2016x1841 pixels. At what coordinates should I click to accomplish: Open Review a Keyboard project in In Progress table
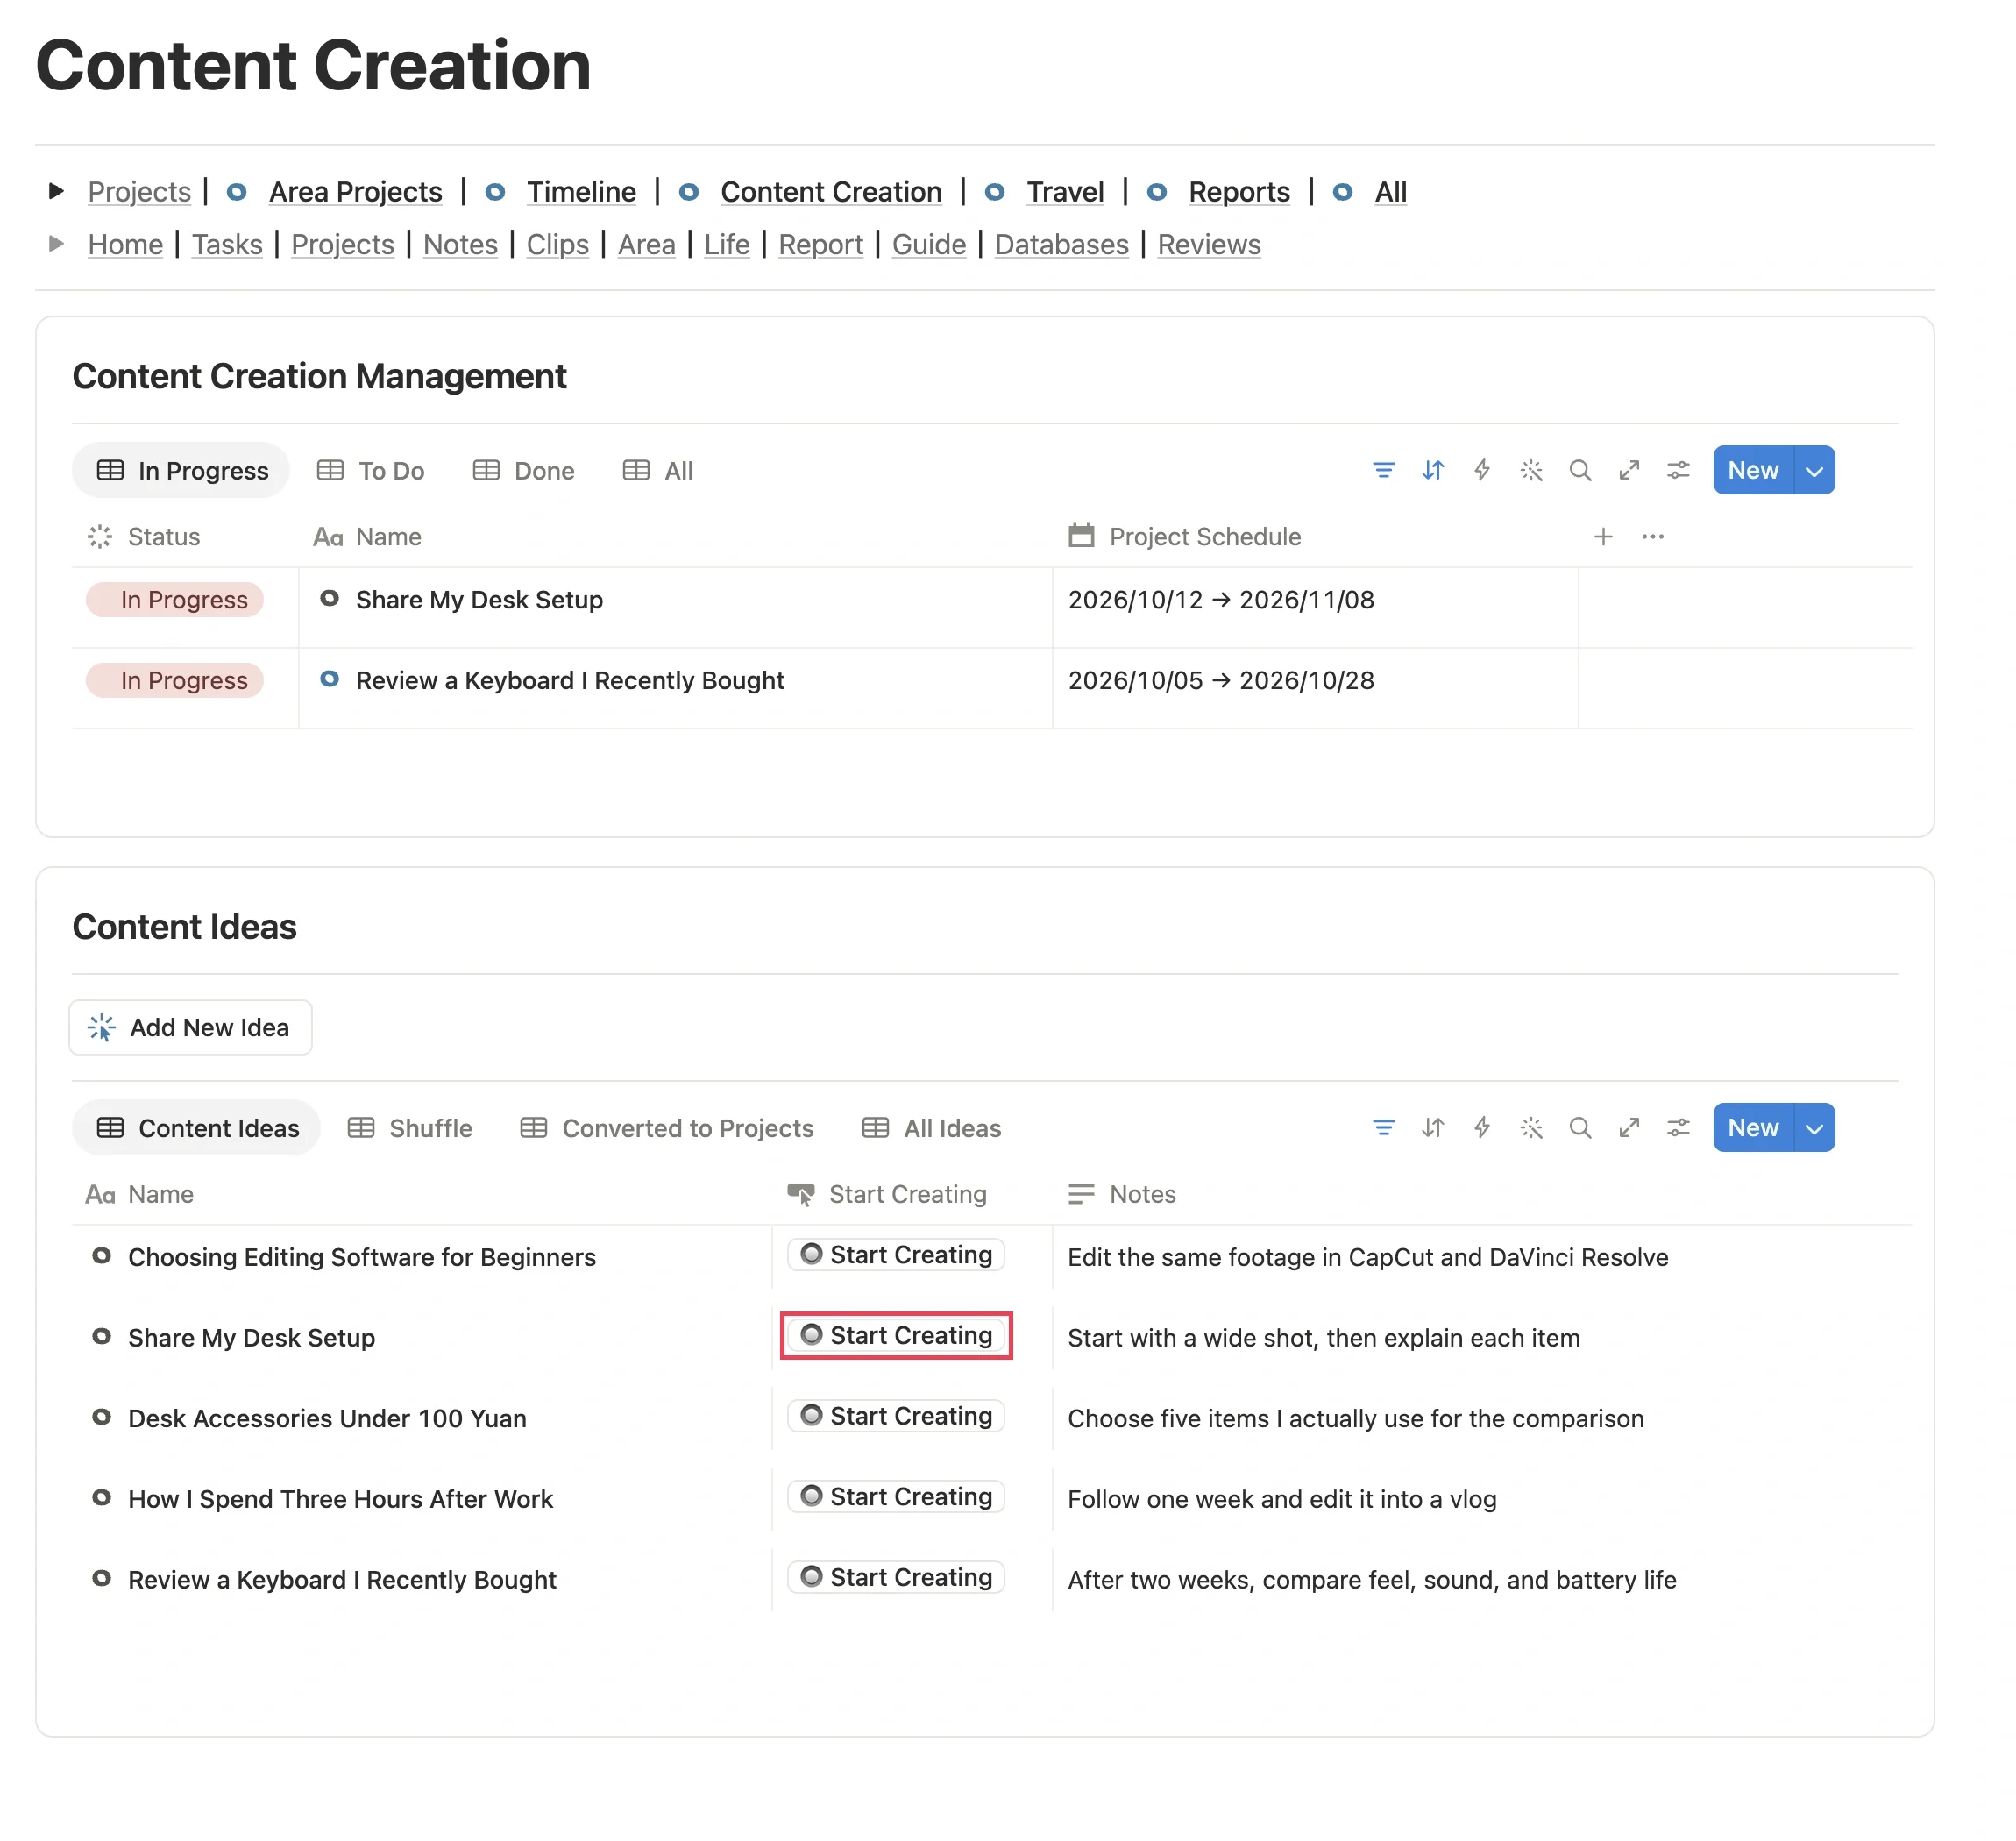tap(569, 680)
